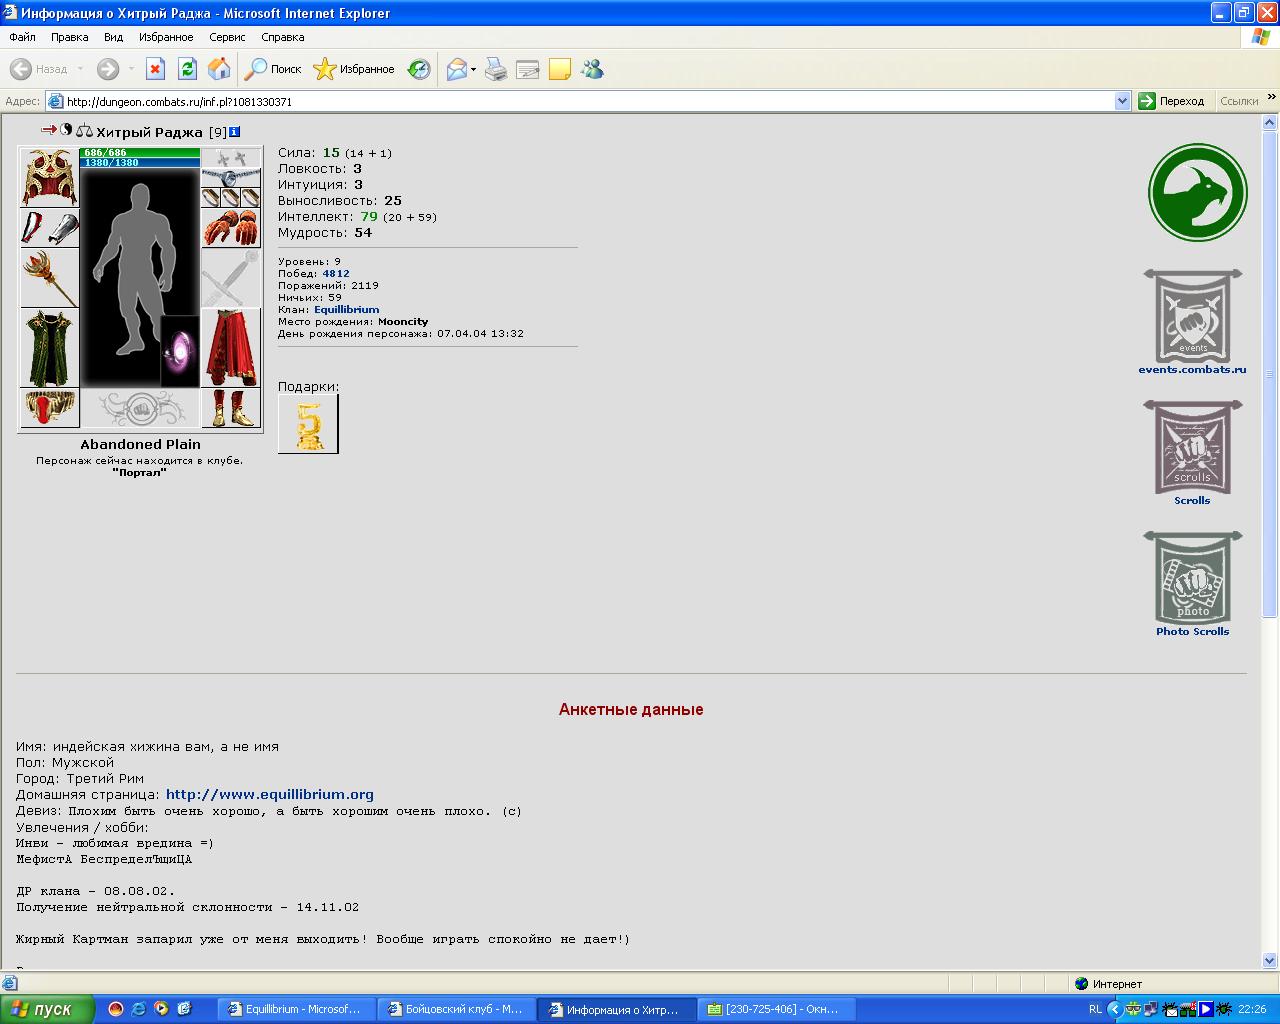Open the Избранное favorites toolbar button

(354, 69)
